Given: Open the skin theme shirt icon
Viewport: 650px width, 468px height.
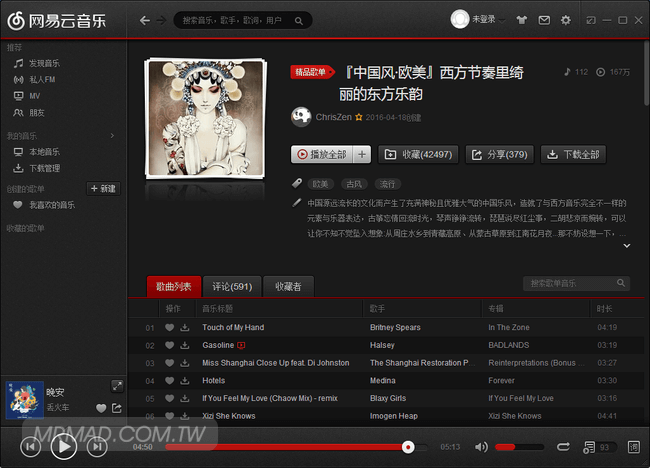Looking at the screenshot, I should click(x=521, y=20).
